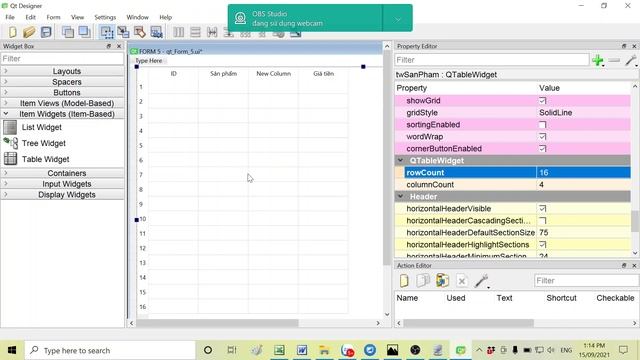640x360 pixels.
Task: Click the New Column header in table
Action: pyautogui.click(x=273, y=73)
